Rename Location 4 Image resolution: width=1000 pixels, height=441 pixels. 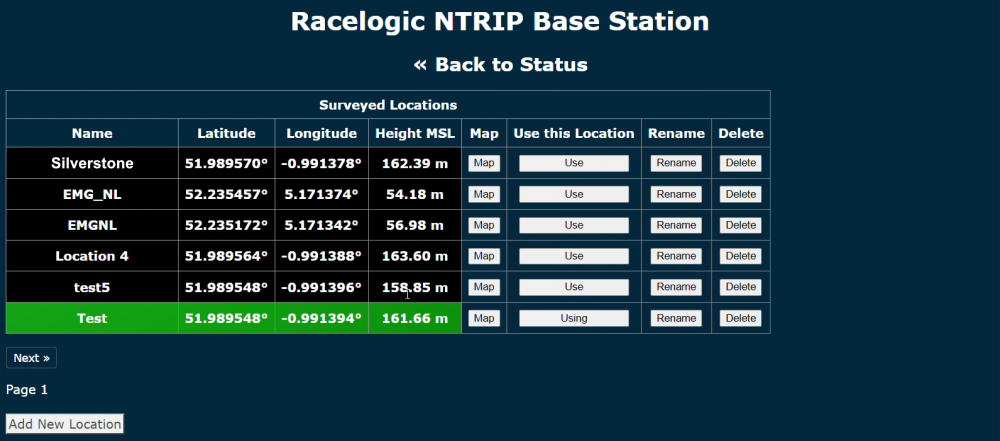pyautogui.click(x=676, y=256)
